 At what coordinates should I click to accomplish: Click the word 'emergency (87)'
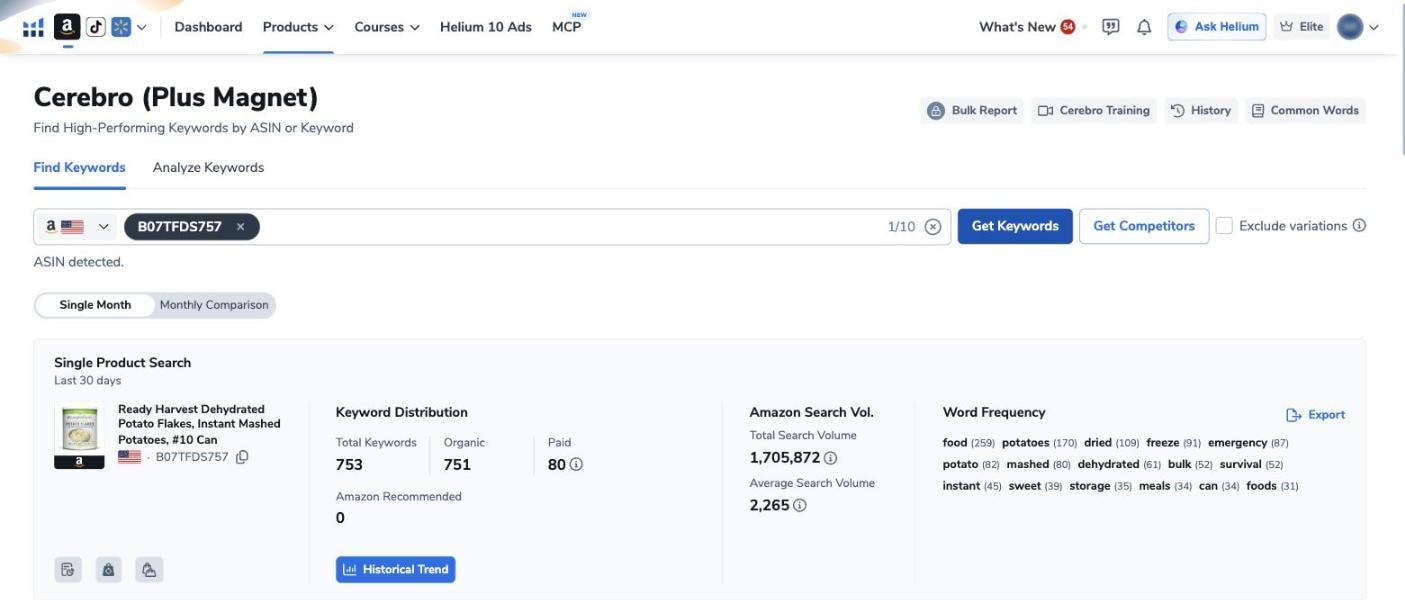[x=1248, y=443]
